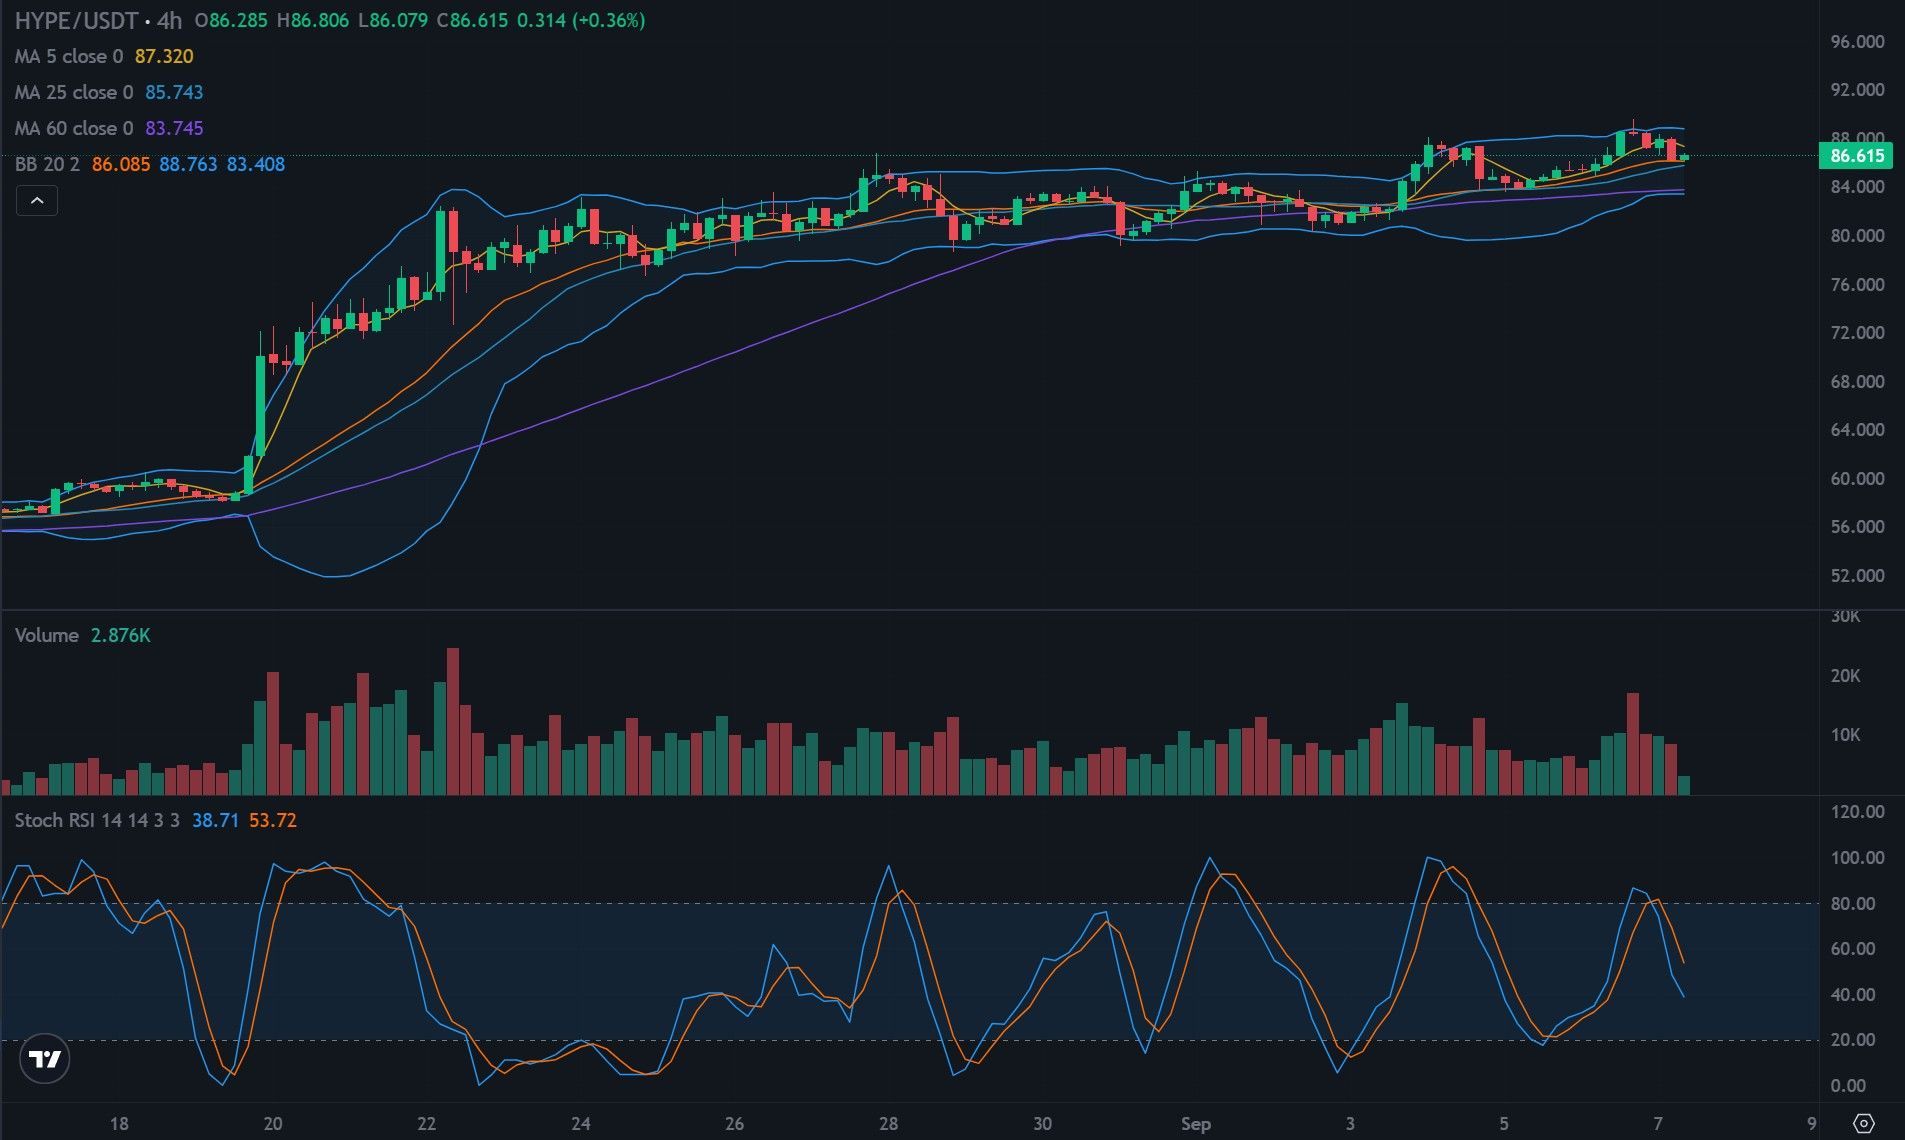Click the TradingView logo icon
The height and width of the screenshot is (1140, 1905).
pos(44,1059)
